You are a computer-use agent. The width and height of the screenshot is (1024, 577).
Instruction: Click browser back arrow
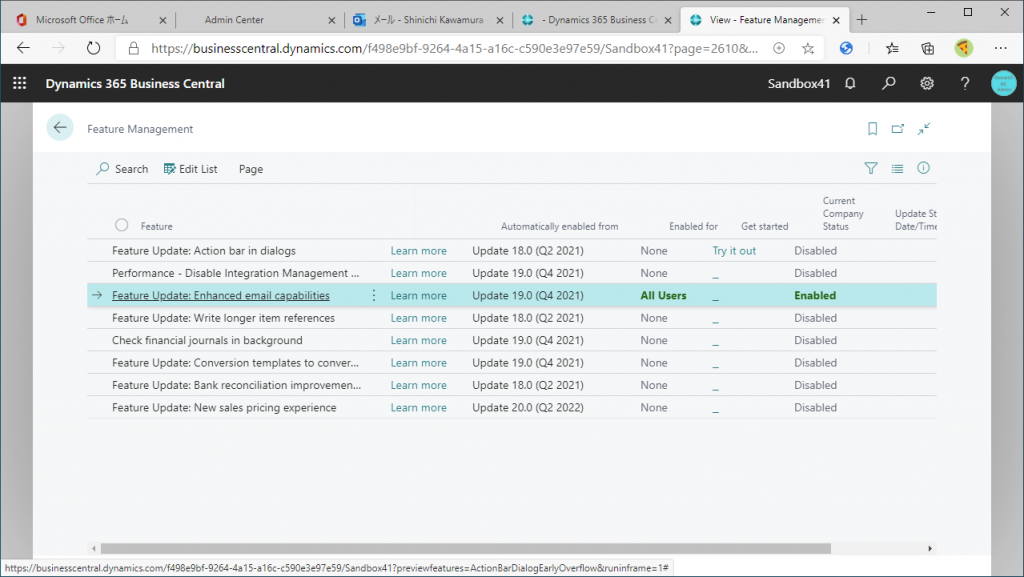(24, 48)
